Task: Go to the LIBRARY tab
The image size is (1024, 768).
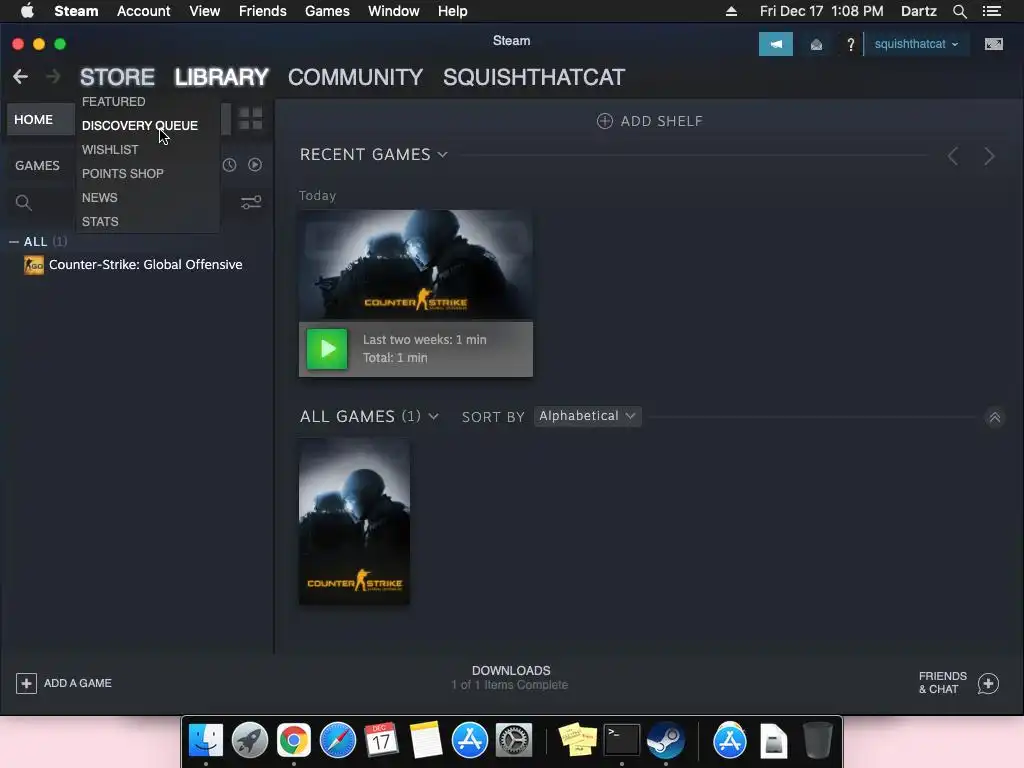Action: (x=221, y=77)
